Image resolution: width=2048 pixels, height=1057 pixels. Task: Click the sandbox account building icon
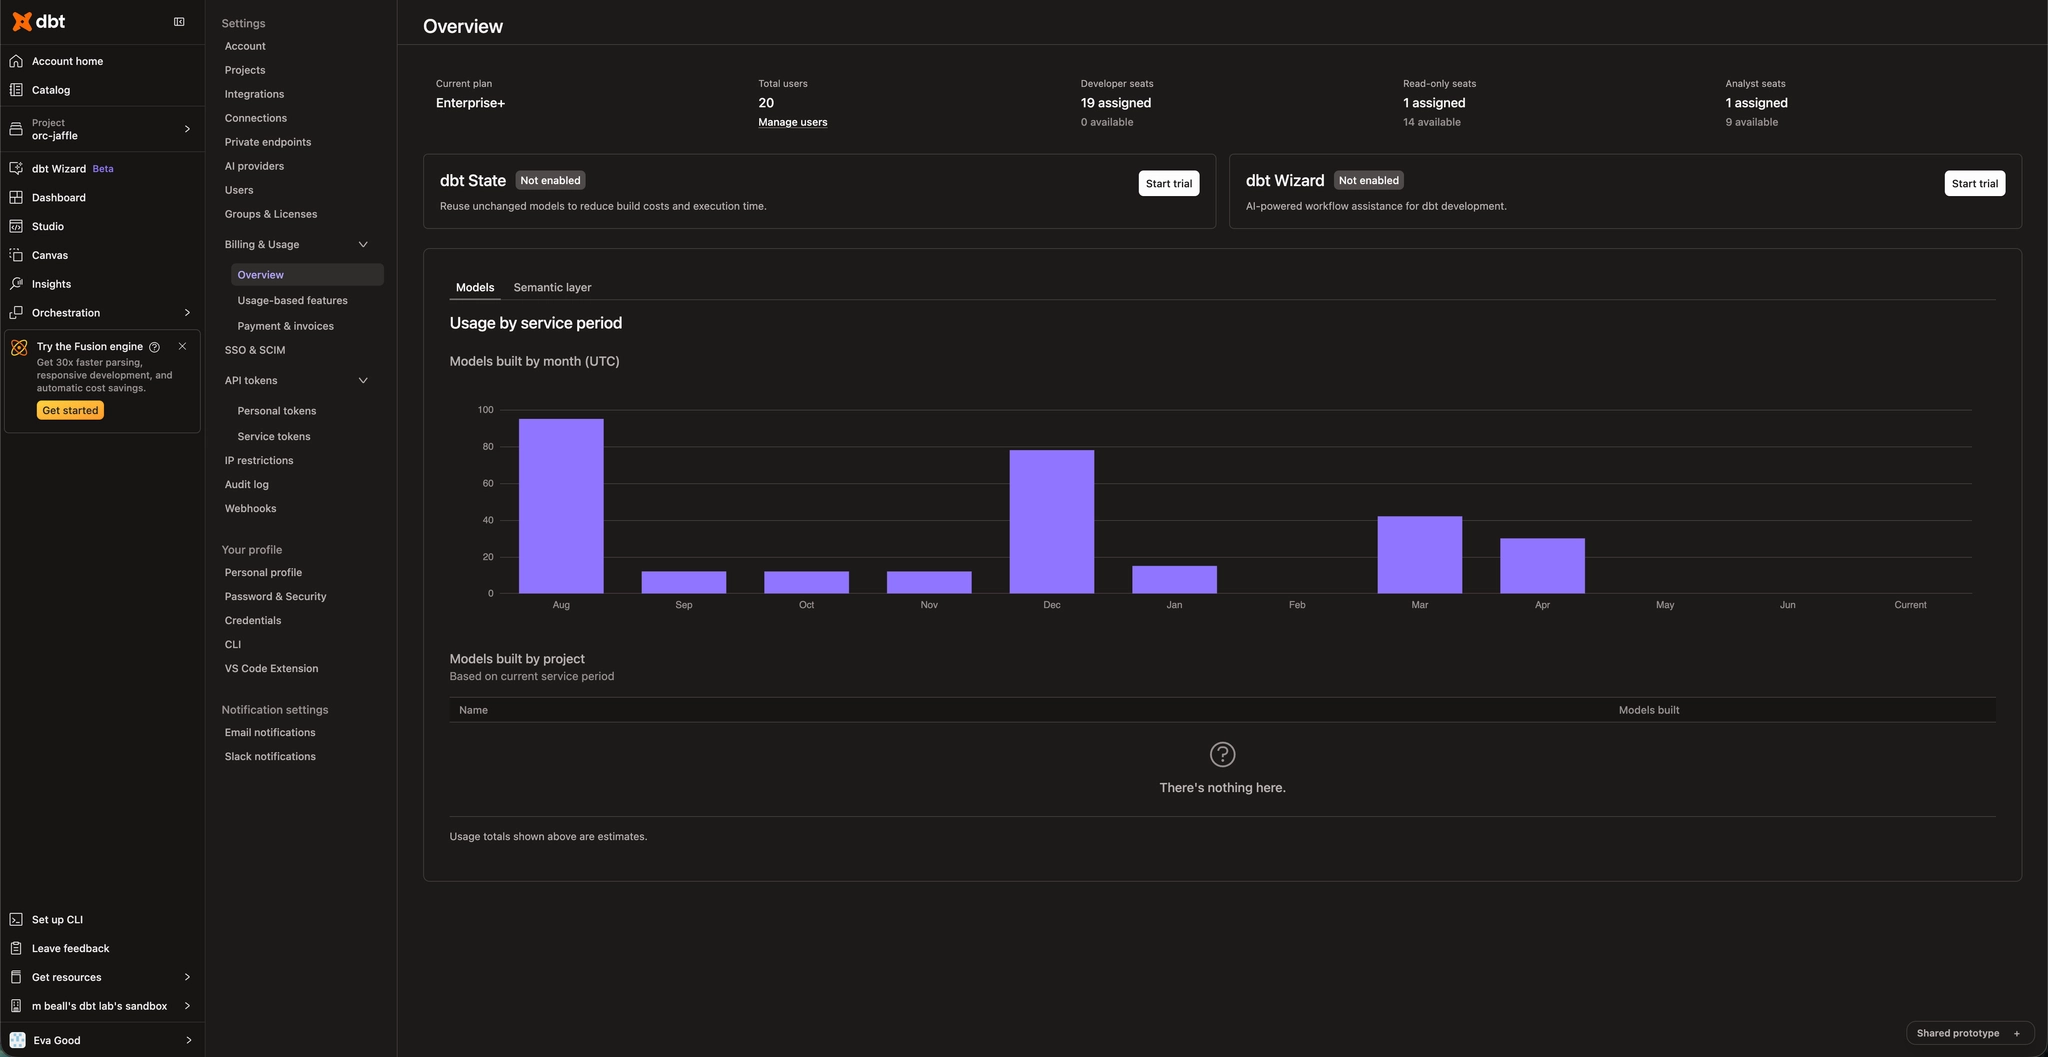coord(16,1006)
